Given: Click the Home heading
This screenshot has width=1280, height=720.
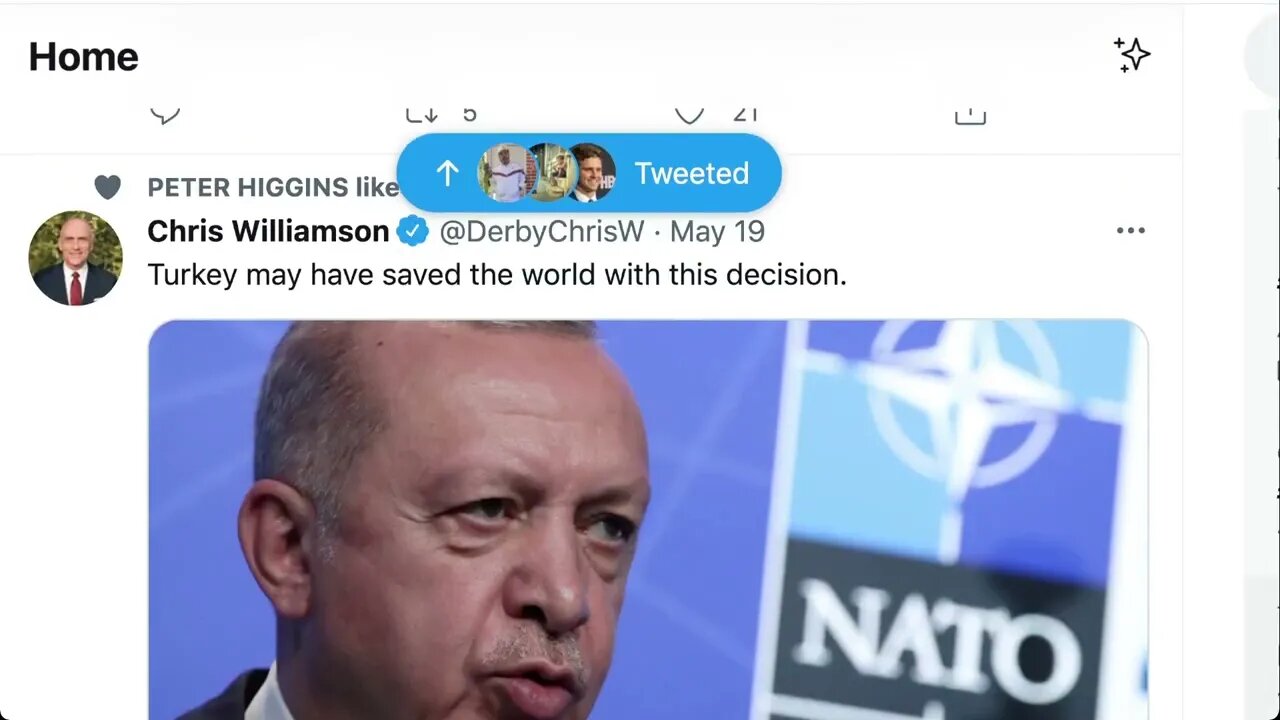Looking at the screenshot, I should 83,56.
